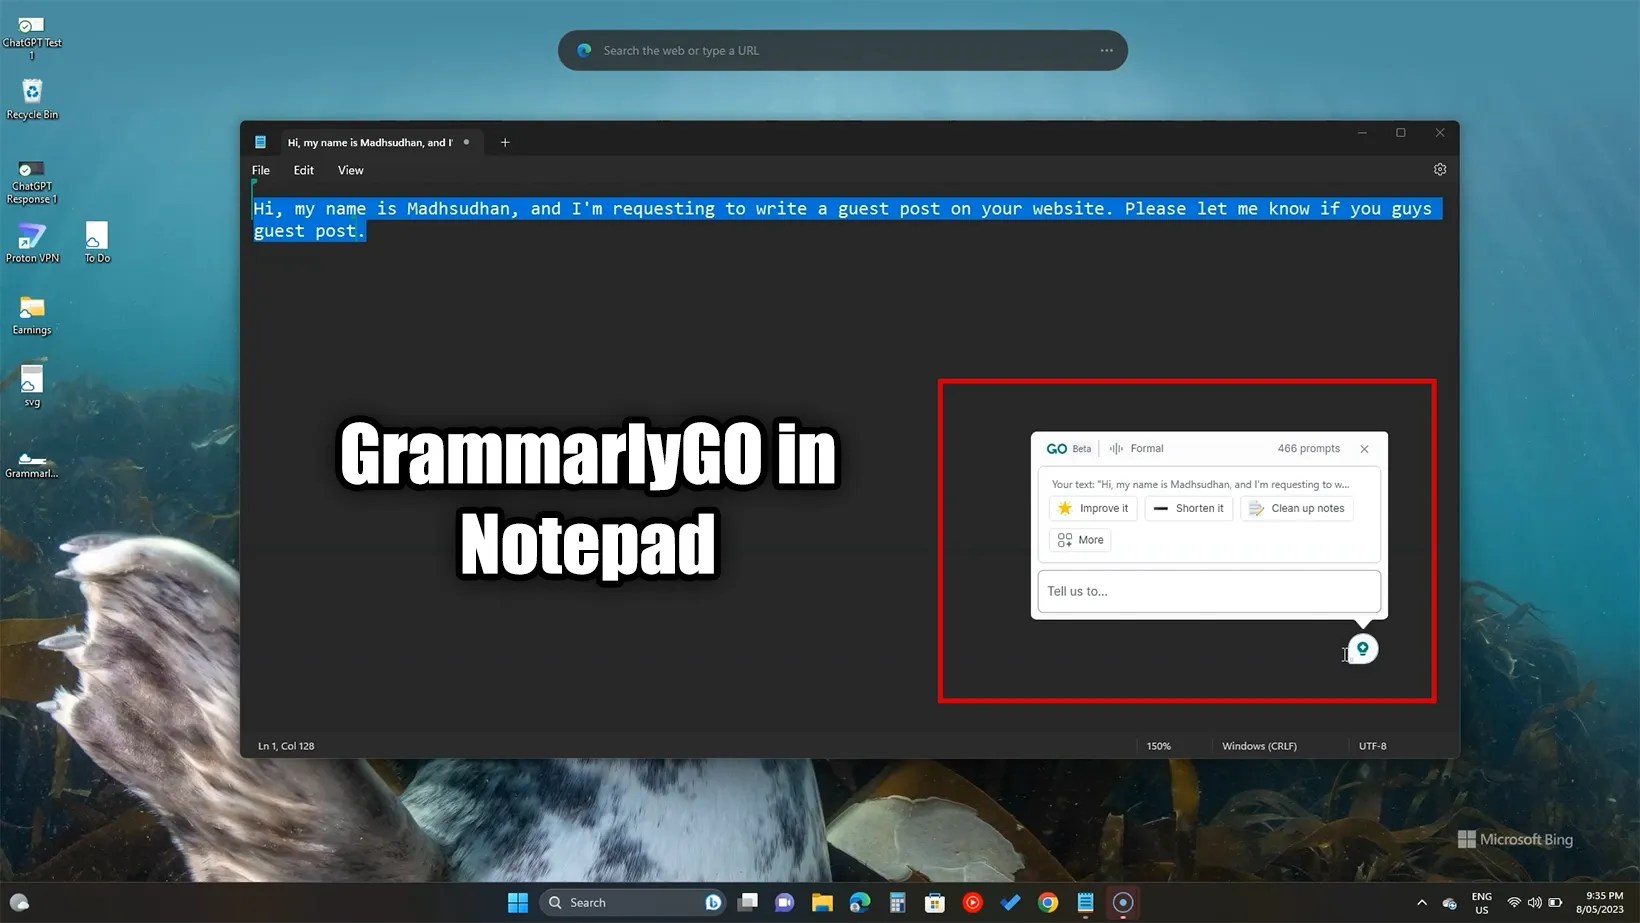Click the GrammarlyGO lightbulb icon
Viewport: 1640px width, 923px height.
[x=1361, y=648]
